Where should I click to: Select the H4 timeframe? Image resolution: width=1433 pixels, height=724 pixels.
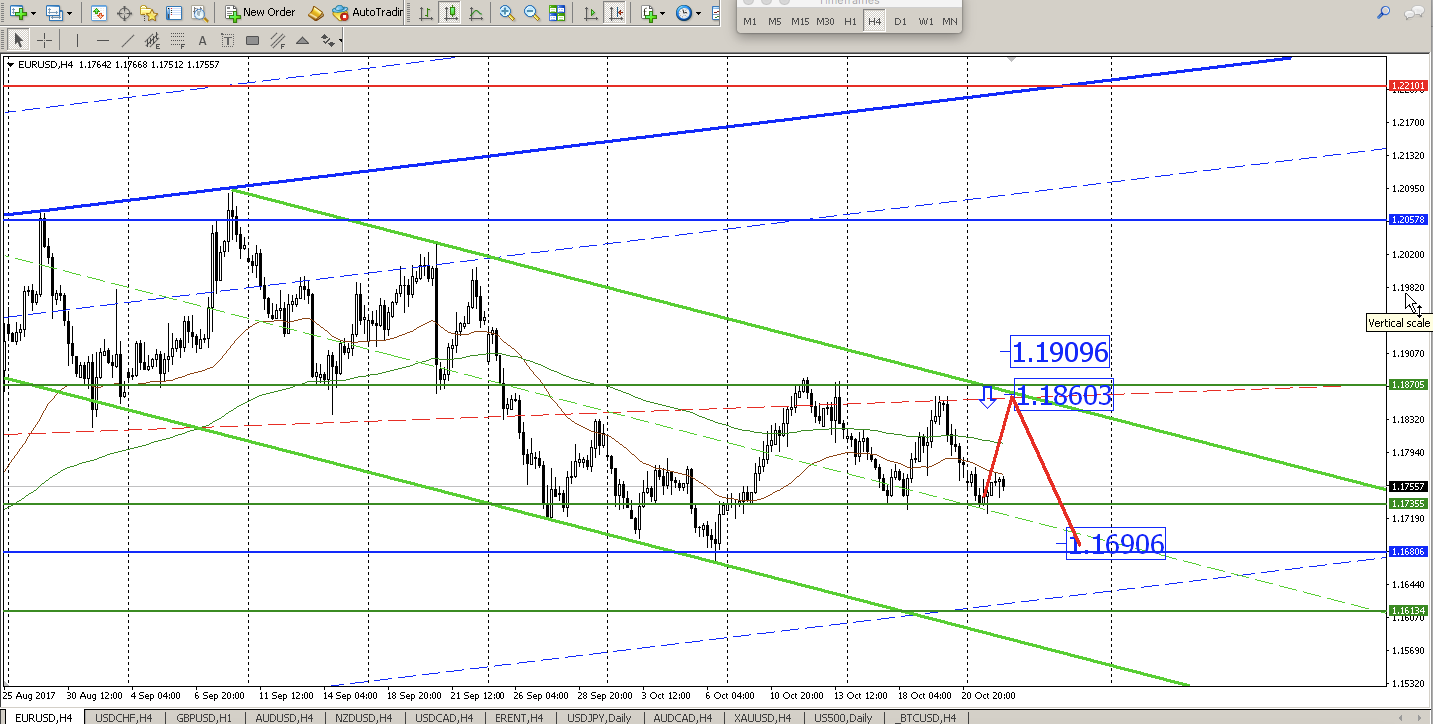click(875, 21)
